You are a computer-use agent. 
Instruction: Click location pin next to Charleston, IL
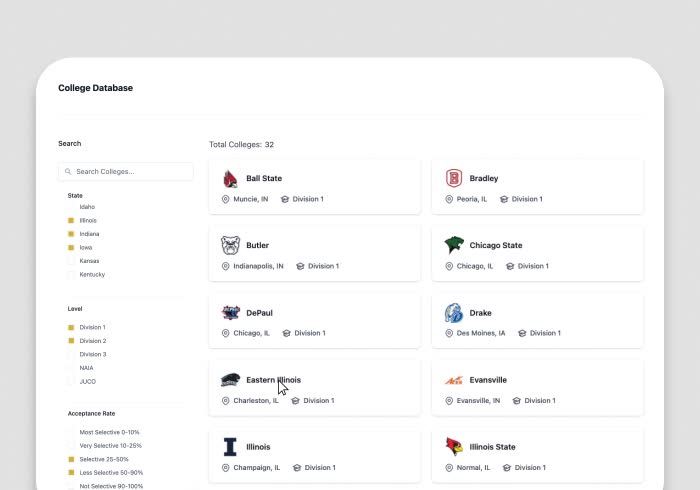pyautogui.click(x=225, y=401)
